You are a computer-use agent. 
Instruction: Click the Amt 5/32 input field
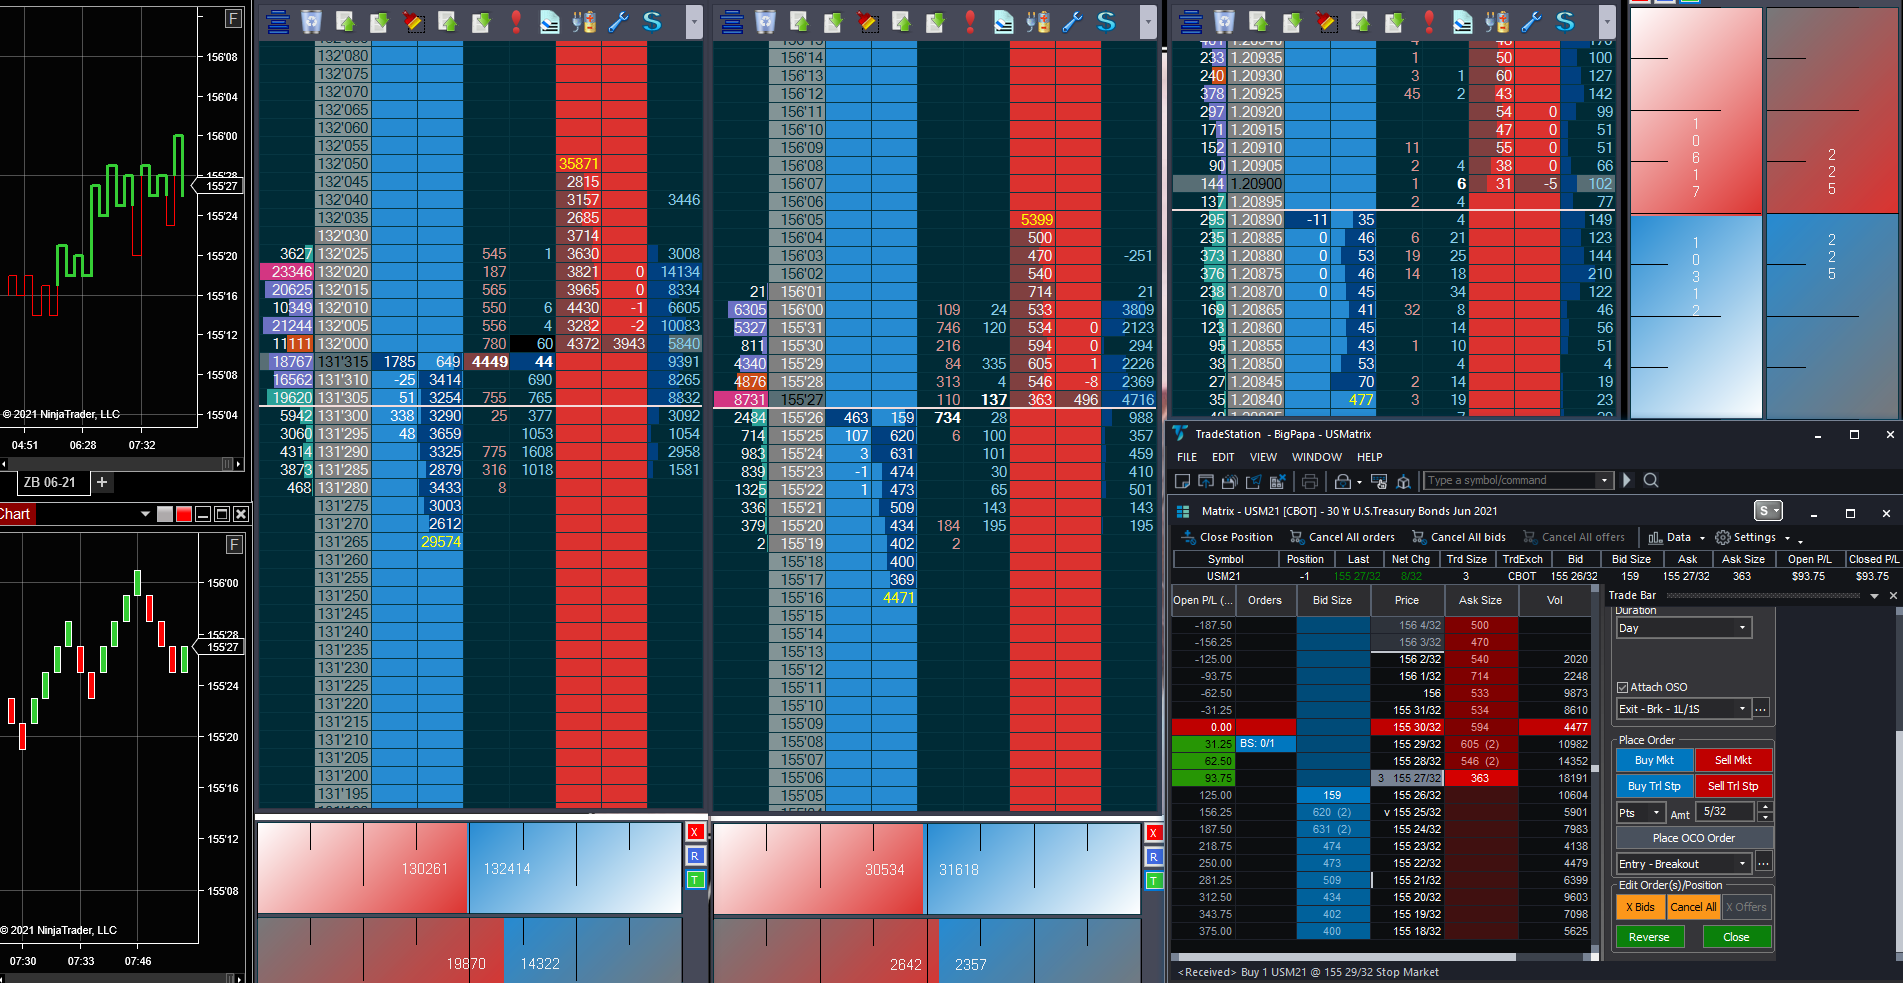[x=1727, y=812]
